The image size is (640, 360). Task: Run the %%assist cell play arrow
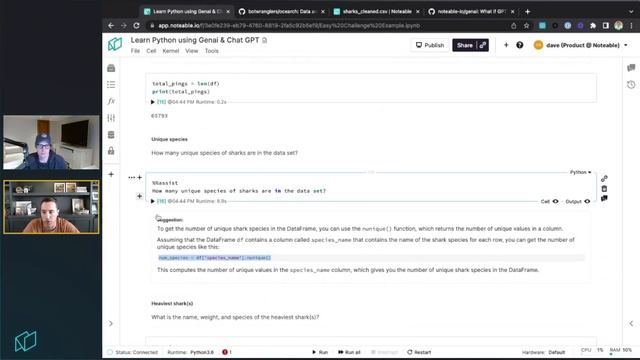pos(153,201)
